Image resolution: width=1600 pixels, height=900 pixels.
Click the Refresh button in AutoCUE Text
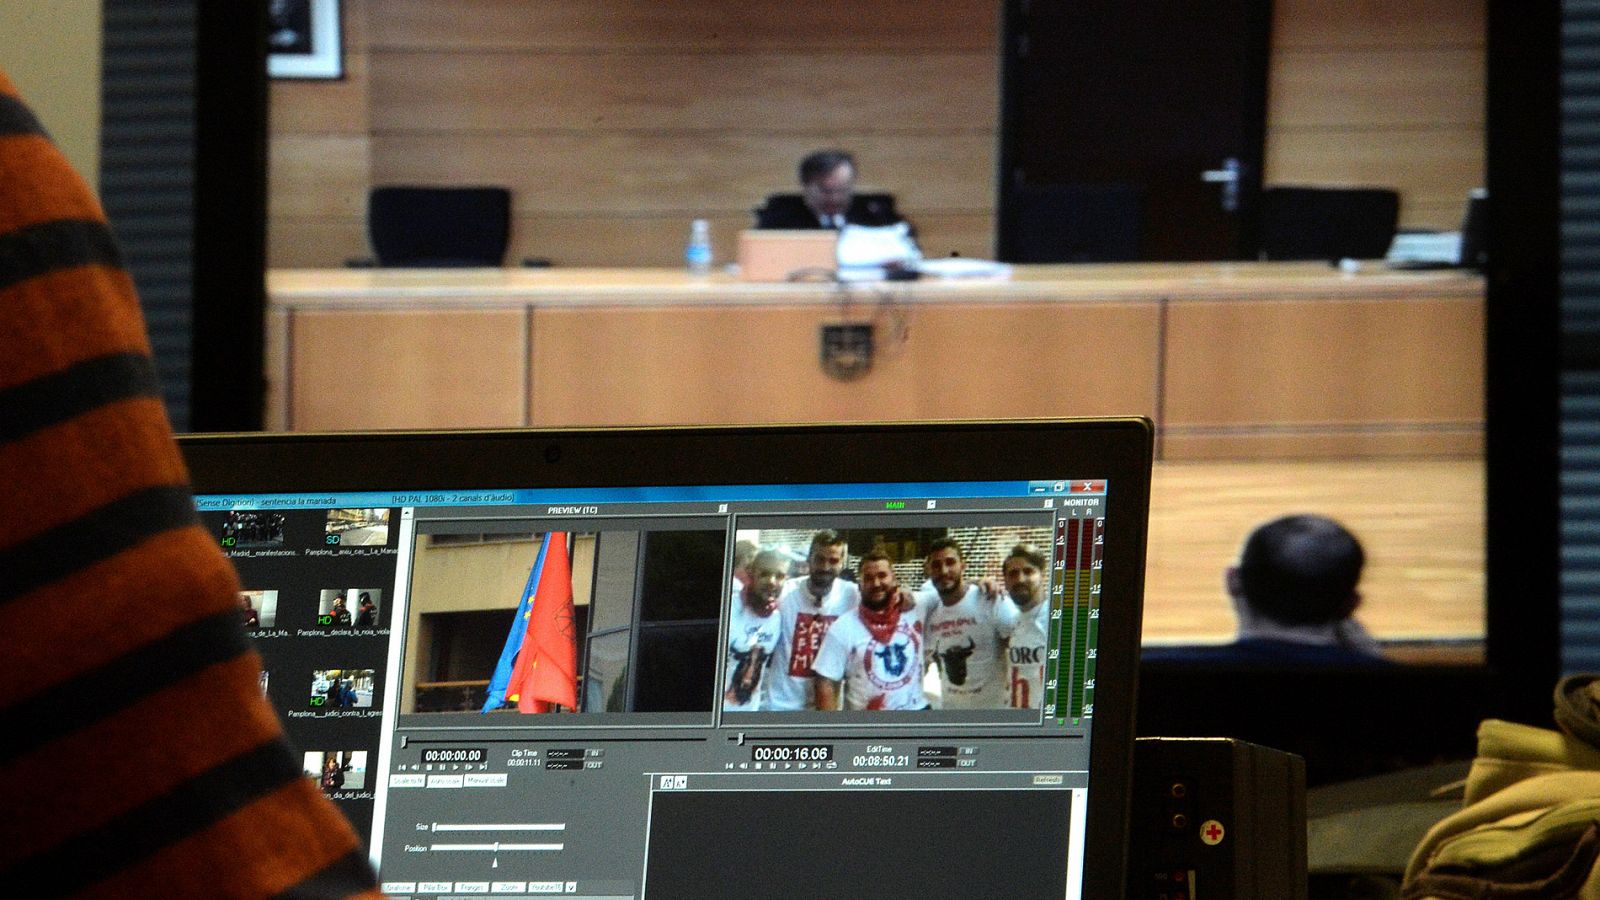tap(1047, 779)
